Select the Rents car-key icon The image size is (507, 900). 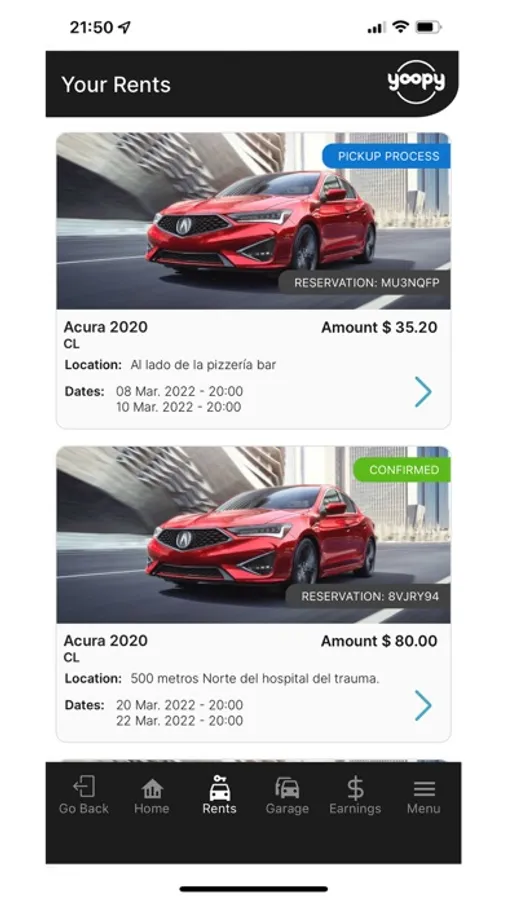point(219,788)
